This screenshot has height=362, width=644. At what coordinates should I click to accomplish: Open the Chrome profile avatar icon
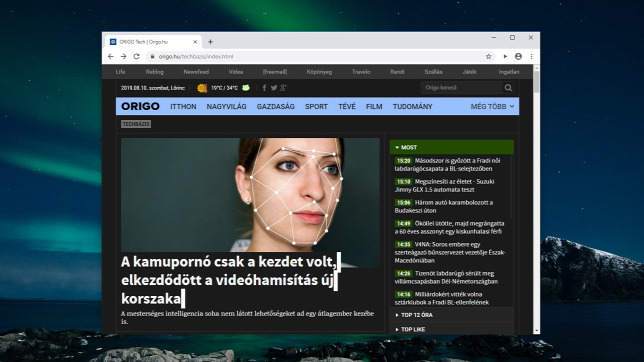pyautogui.click(x=518, y=56)
